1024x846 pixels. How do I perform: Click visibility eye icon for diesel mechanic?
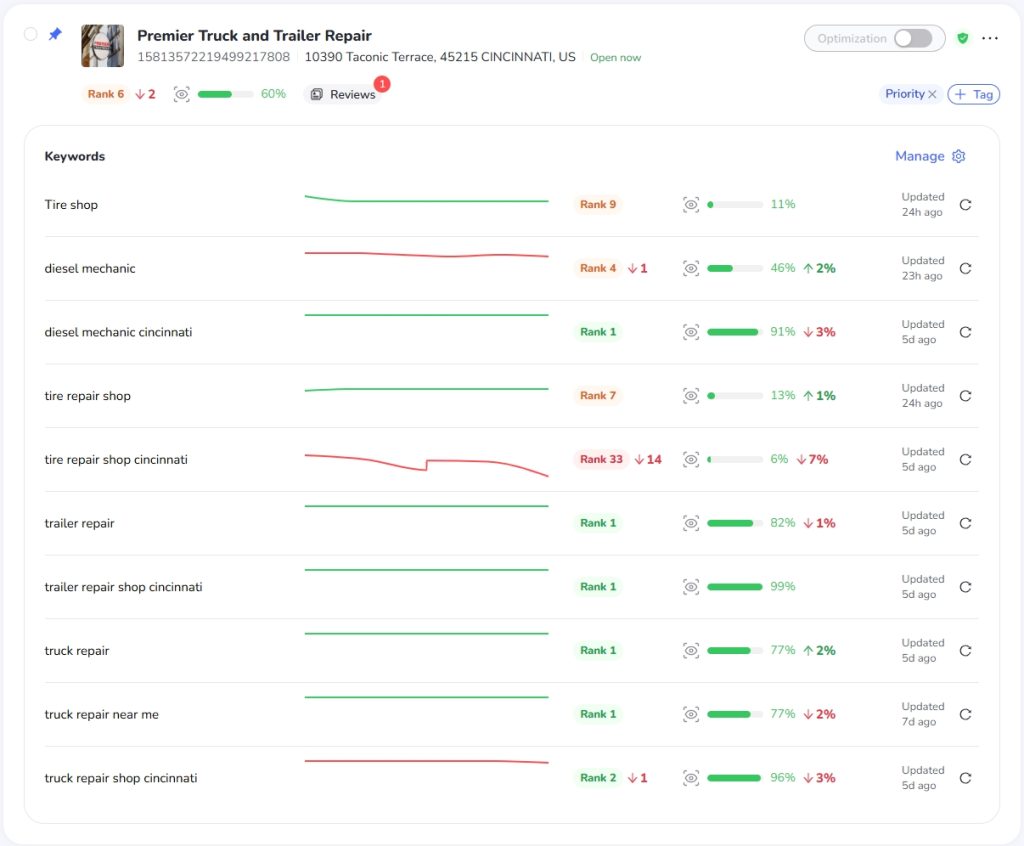tap(691, 268)
